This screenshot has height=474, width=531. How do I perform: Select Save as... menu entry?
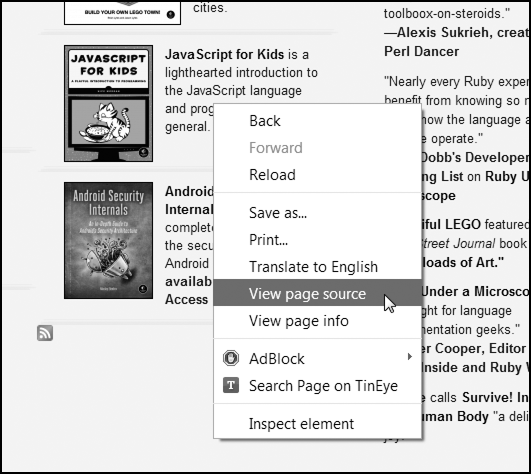pos(318,213)
